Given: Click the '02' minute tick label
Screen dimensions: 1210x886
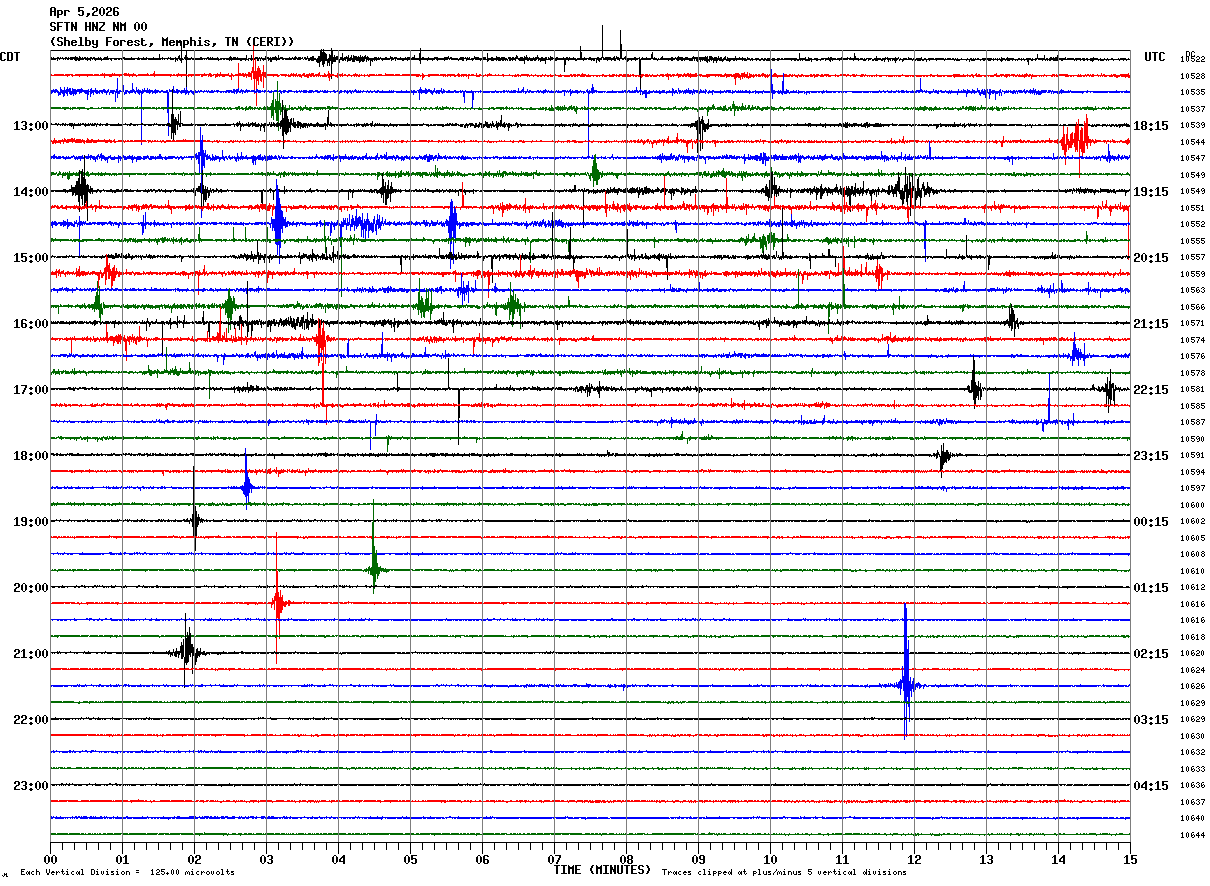Looking at the screenshot, I should point(194,859).
